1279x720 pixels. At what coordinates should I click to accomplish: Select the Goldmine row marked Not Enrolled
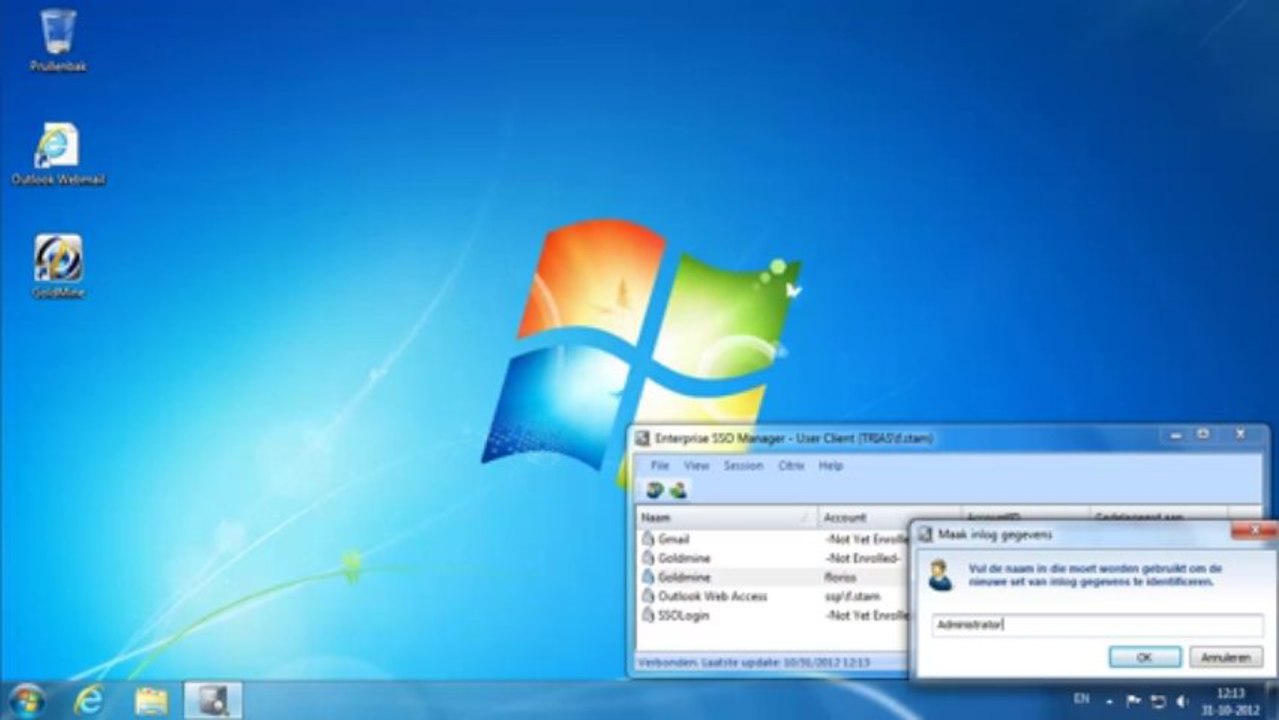point(774,558)
